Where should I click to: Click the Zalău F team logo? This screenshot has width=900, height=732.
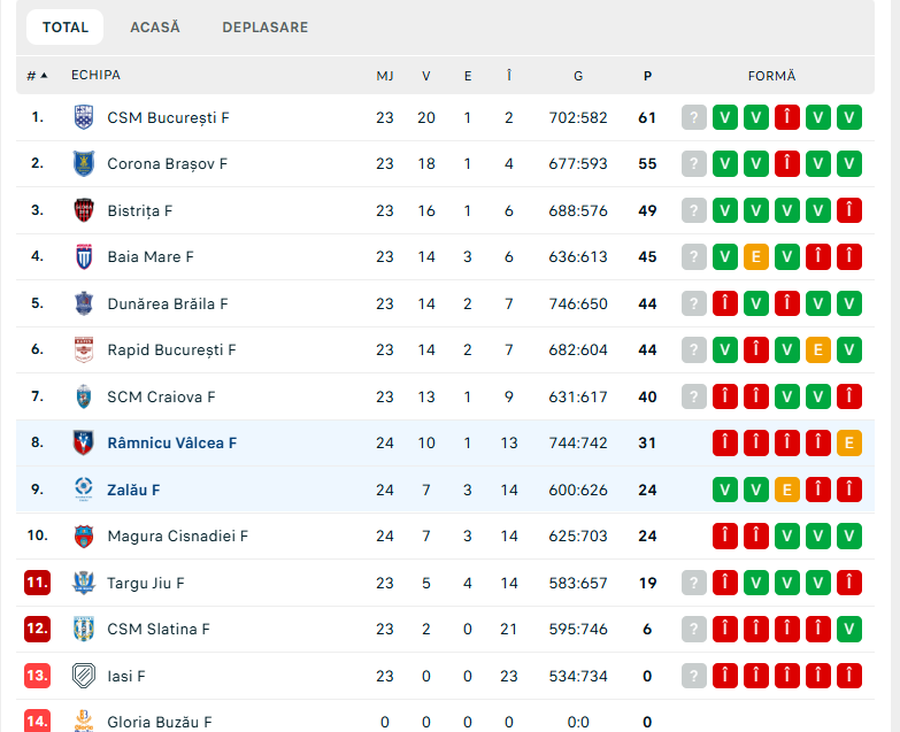(84, 489)
